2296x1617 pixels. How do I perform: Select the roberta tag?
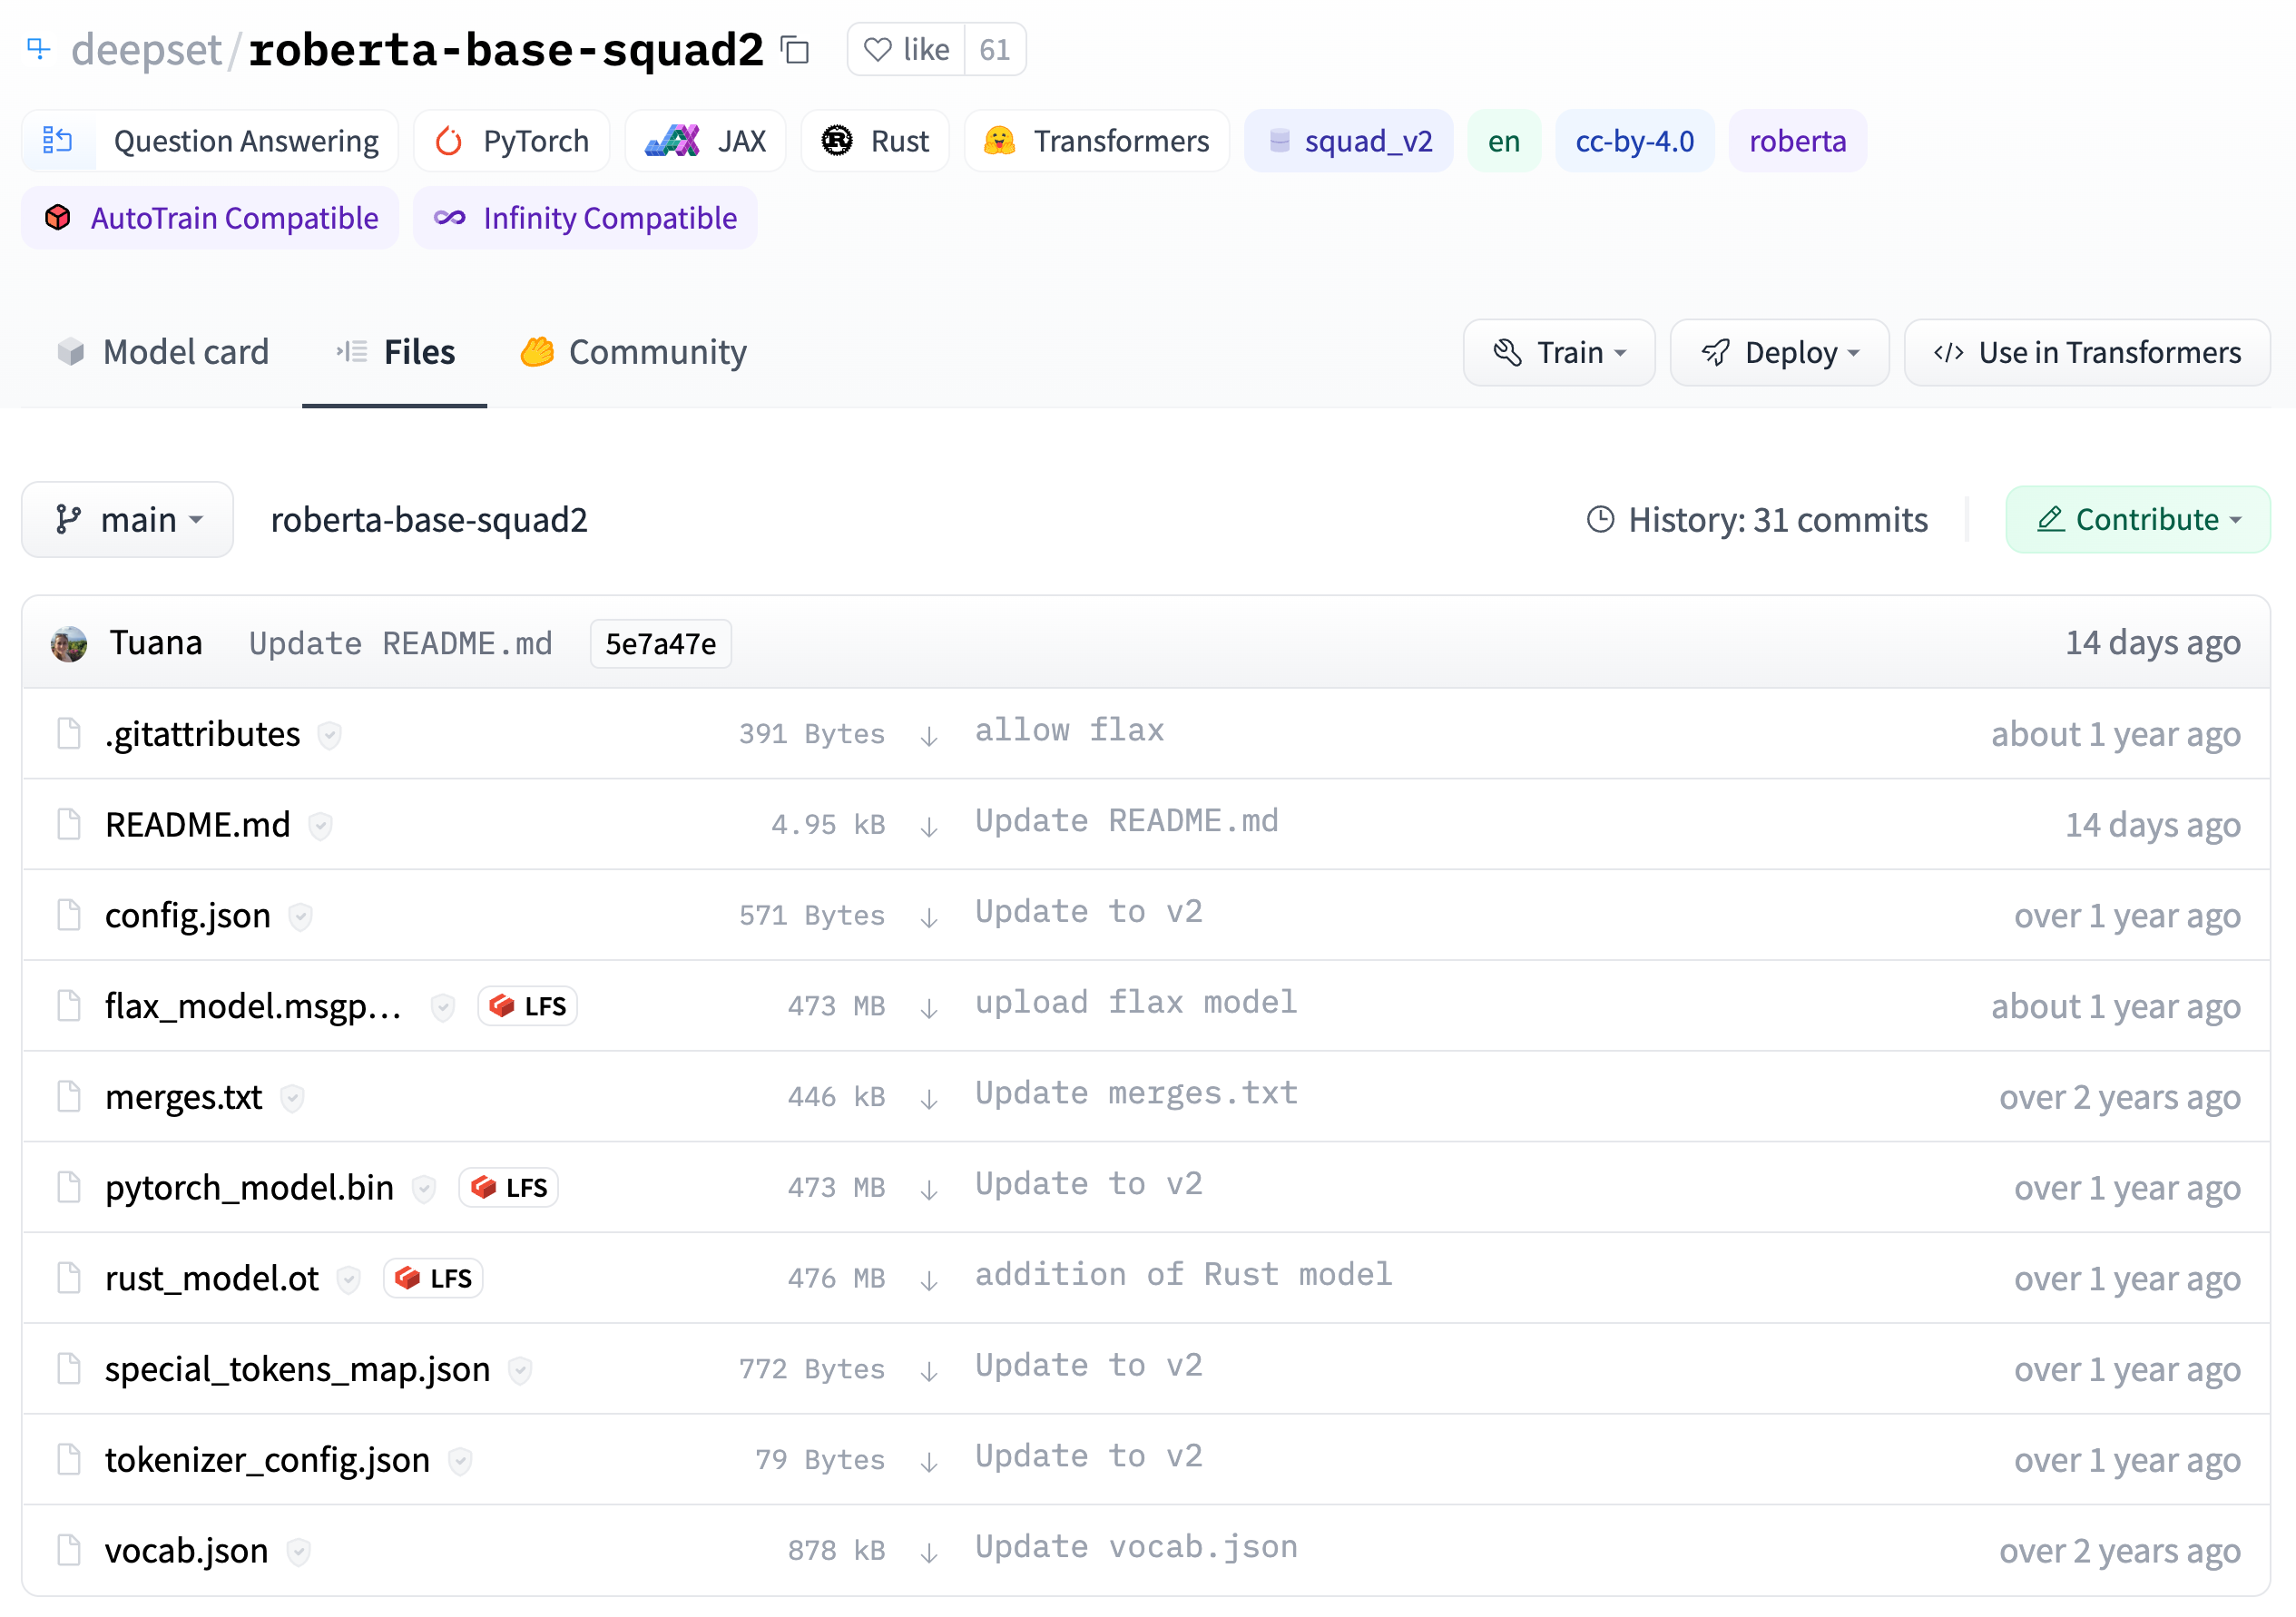[x=1798, y=141]
